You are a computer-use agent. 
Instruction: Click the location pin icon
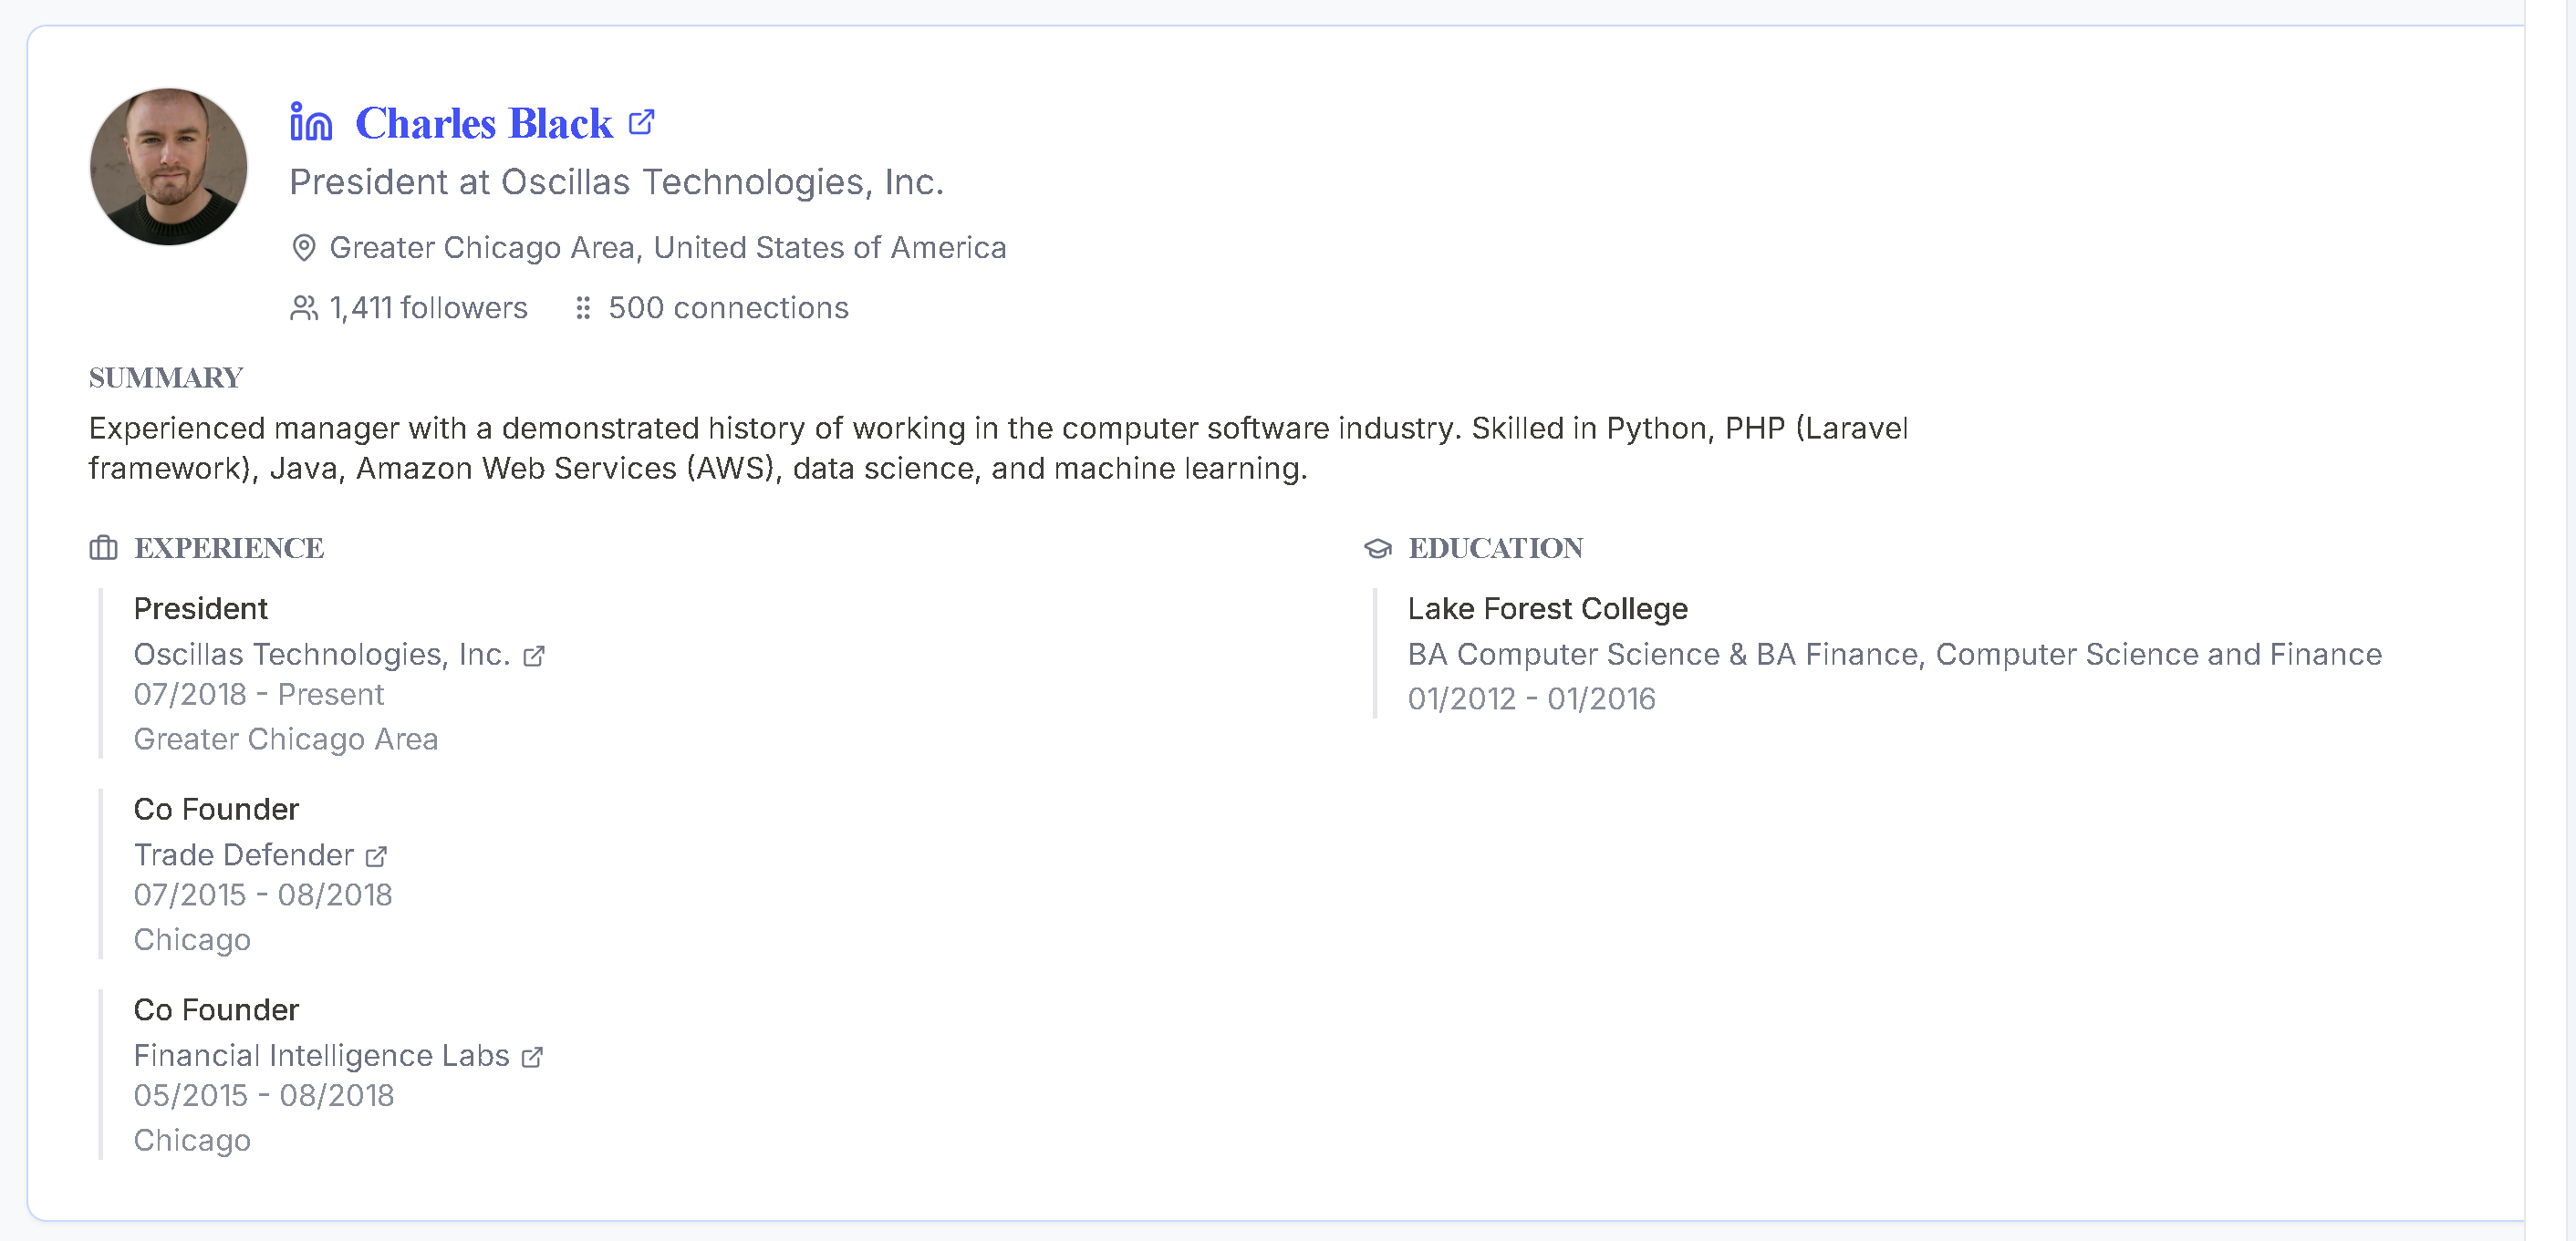coord(304,247)
